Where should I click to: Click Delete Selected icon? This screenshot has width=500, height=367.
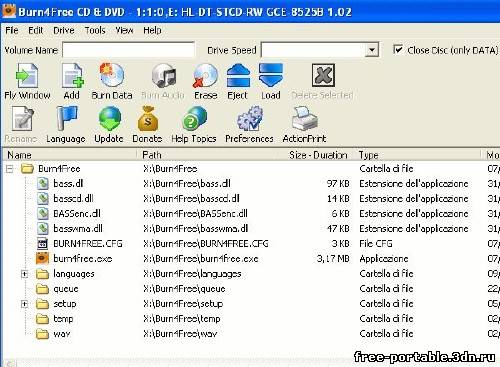pyautogui.click(x=323, y=75)
